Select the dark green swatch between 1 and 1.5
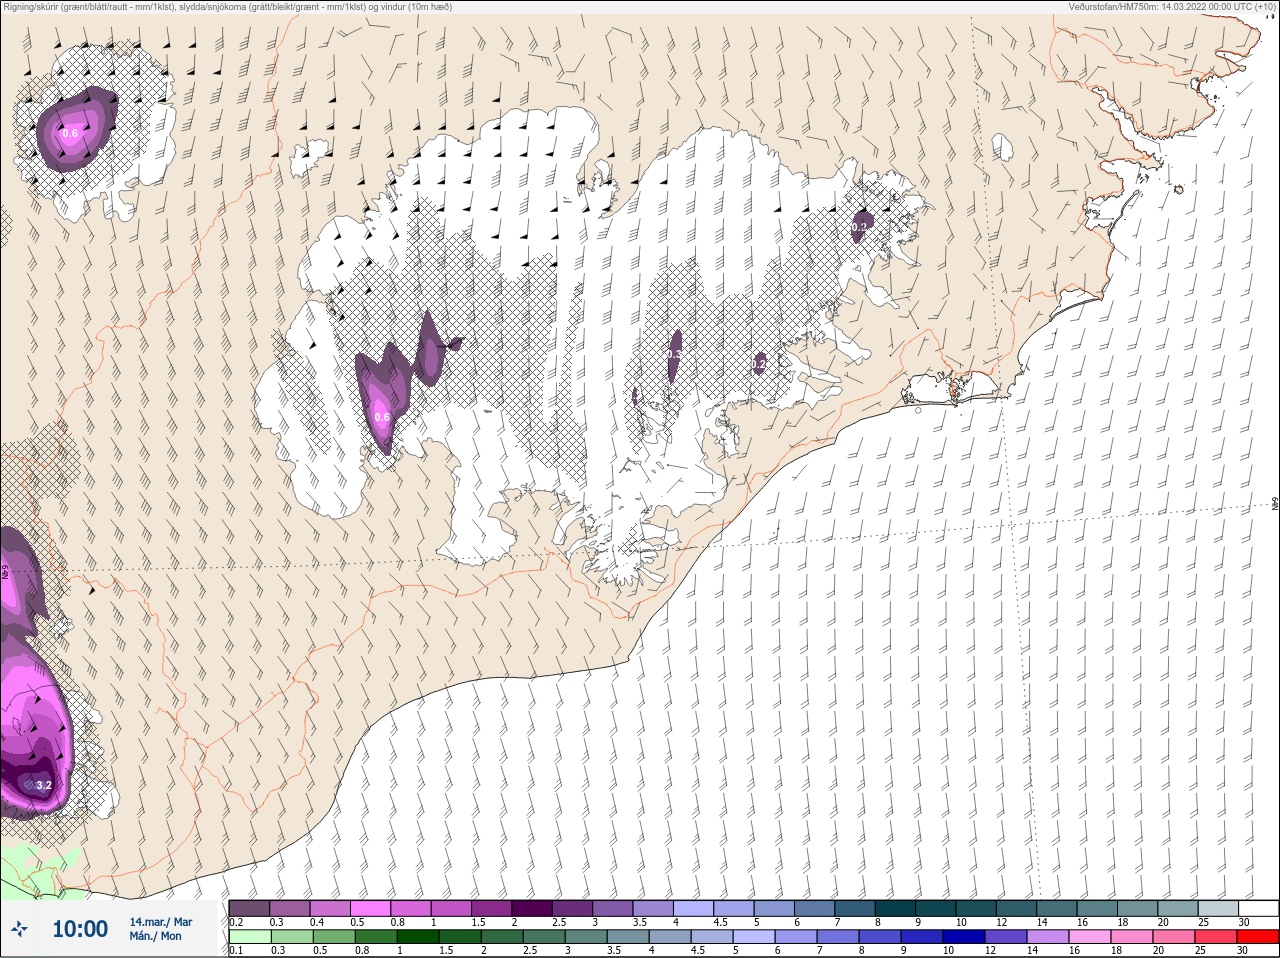This screenshot has height=958, width=1280. pyautogui.click(x=418, y=938)
